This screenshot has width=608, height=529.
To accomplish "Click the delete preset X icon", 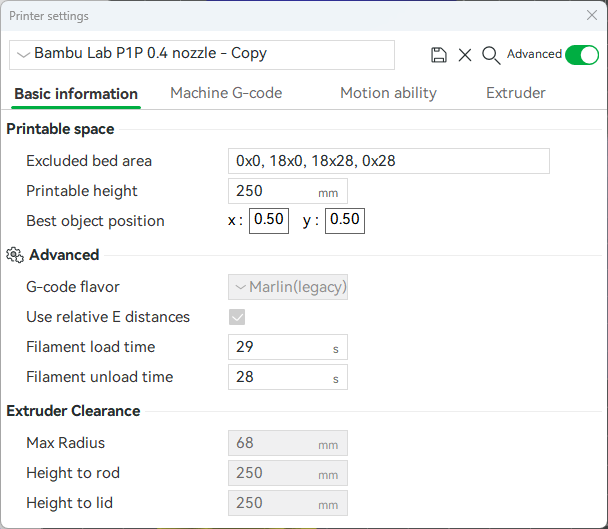I will 465,55.
